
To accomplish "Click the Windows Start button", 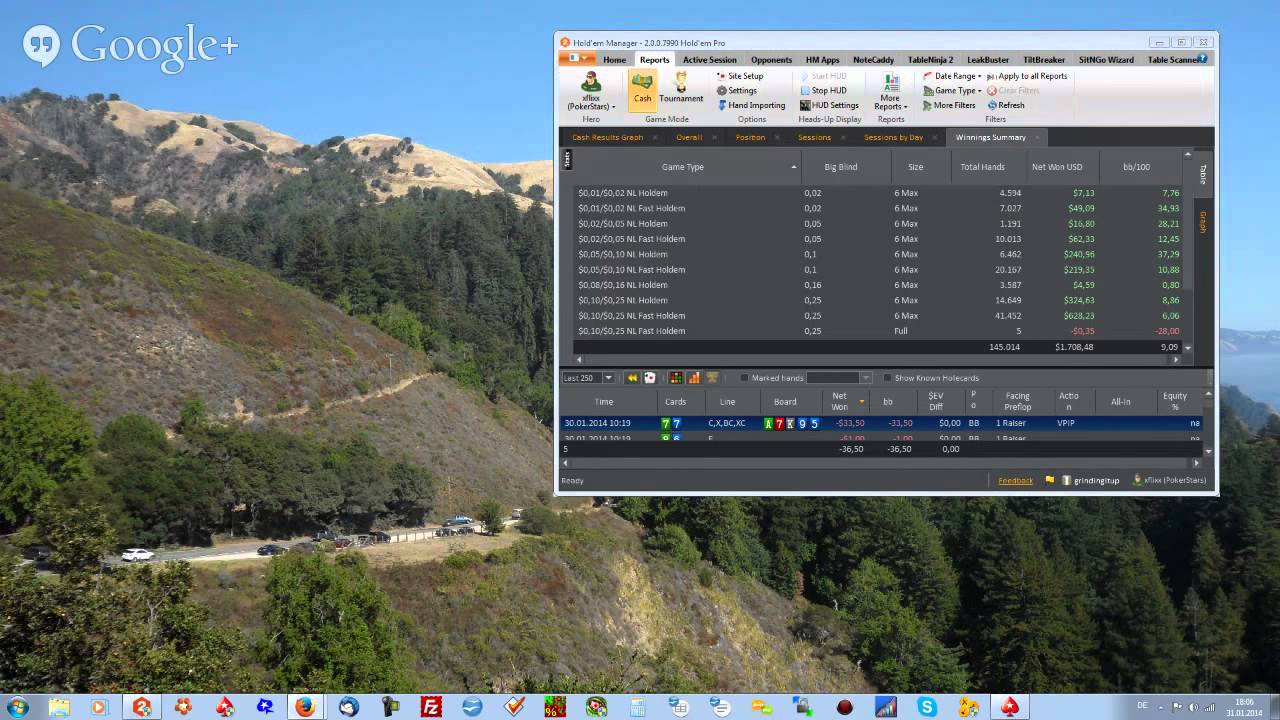I will pos(17,707).
